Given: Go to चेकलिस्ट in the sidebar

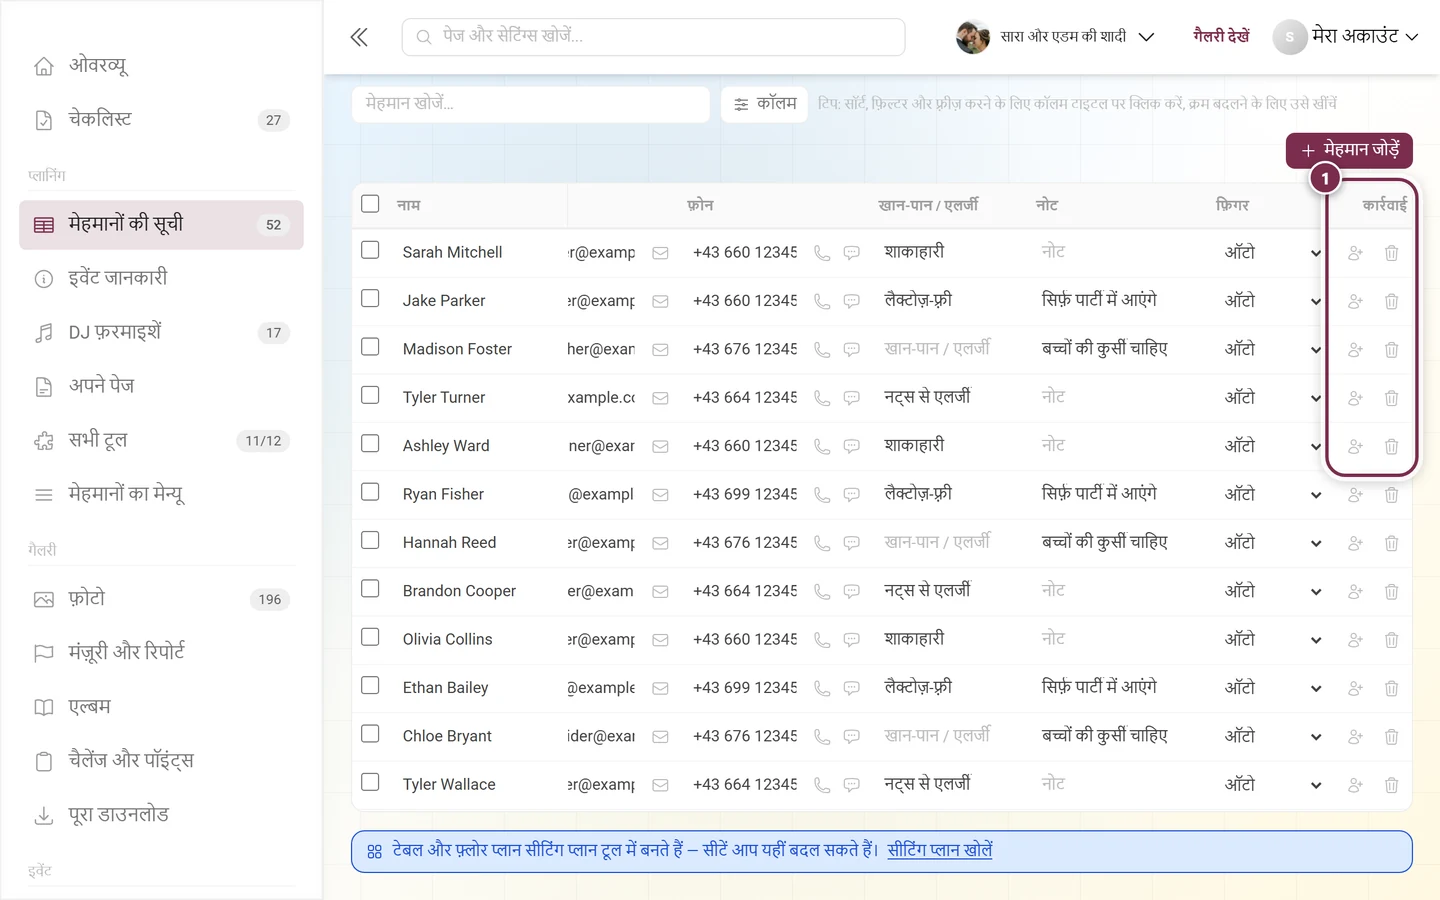Looking at the screenshot, I should pos(161,120).
